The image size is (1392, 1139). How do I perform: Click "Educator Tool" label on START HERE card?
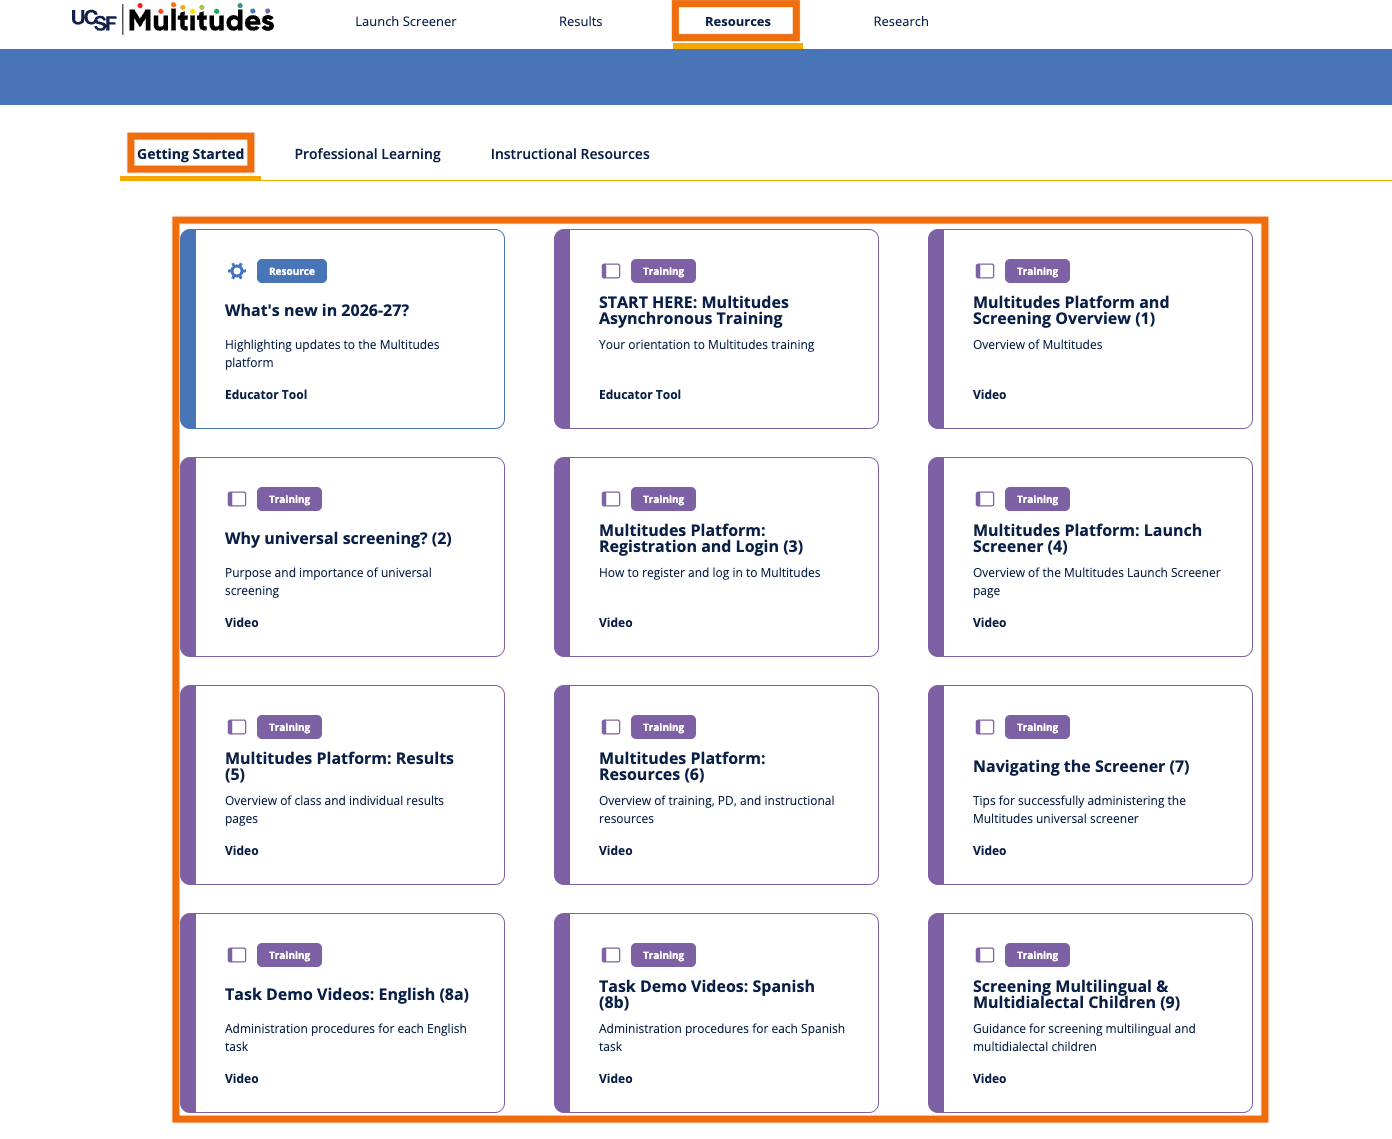640,395
